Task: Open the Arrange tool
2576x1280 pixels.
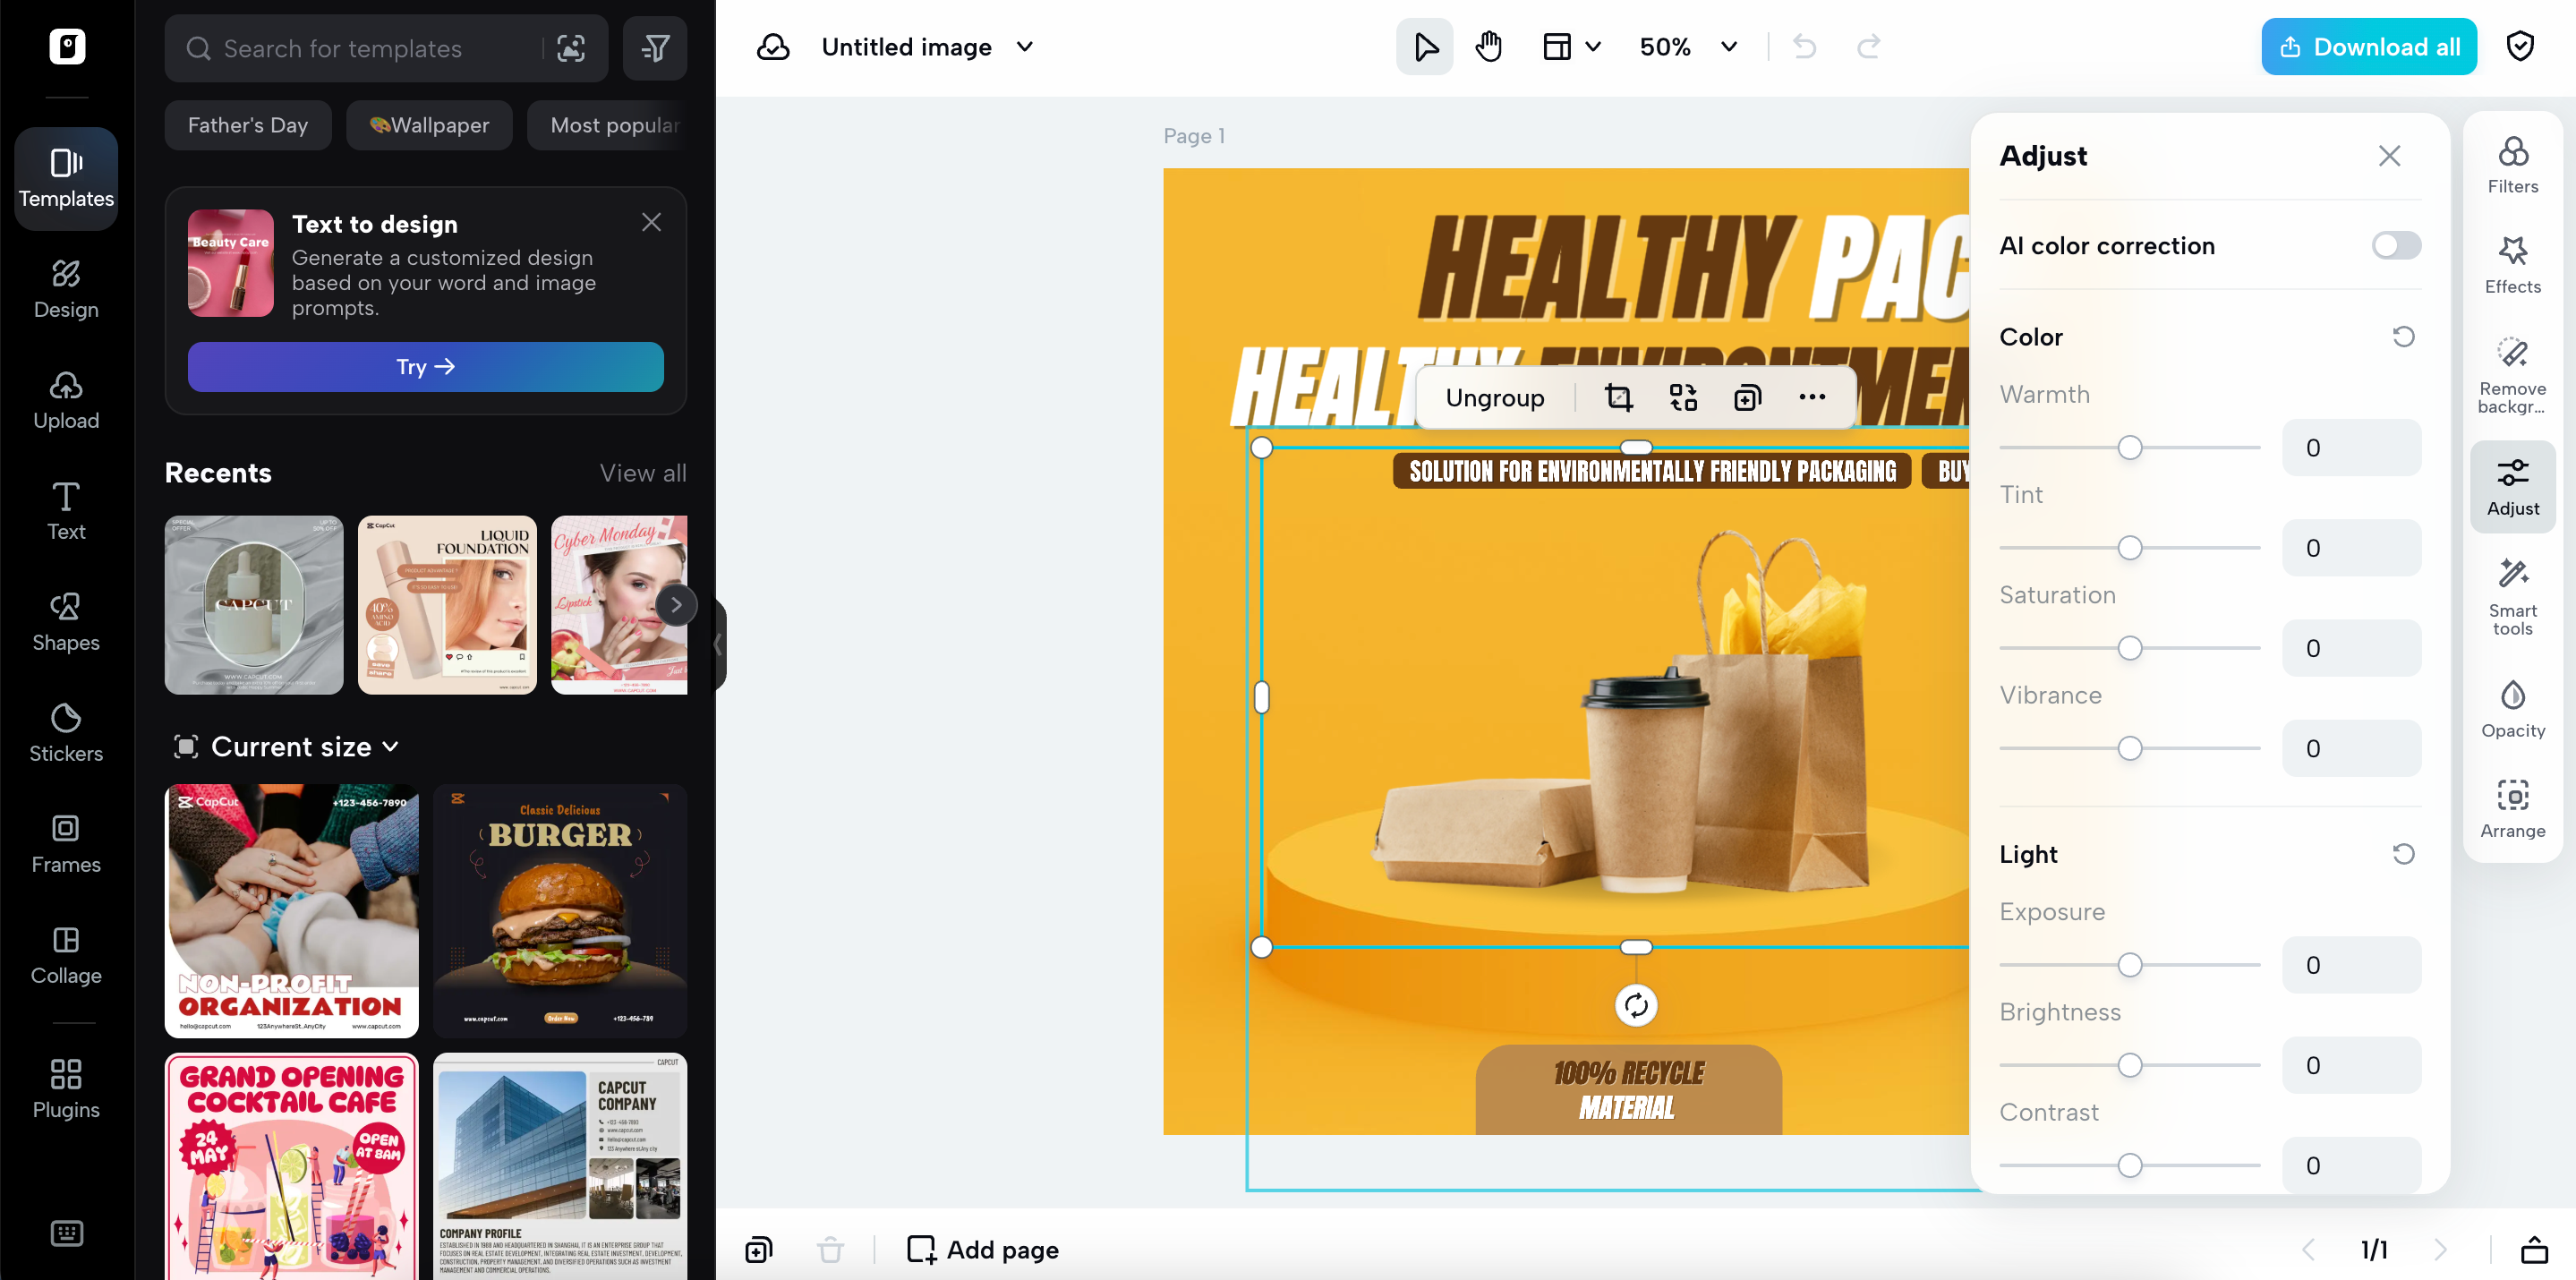Action: click(x=2512, y=809)
